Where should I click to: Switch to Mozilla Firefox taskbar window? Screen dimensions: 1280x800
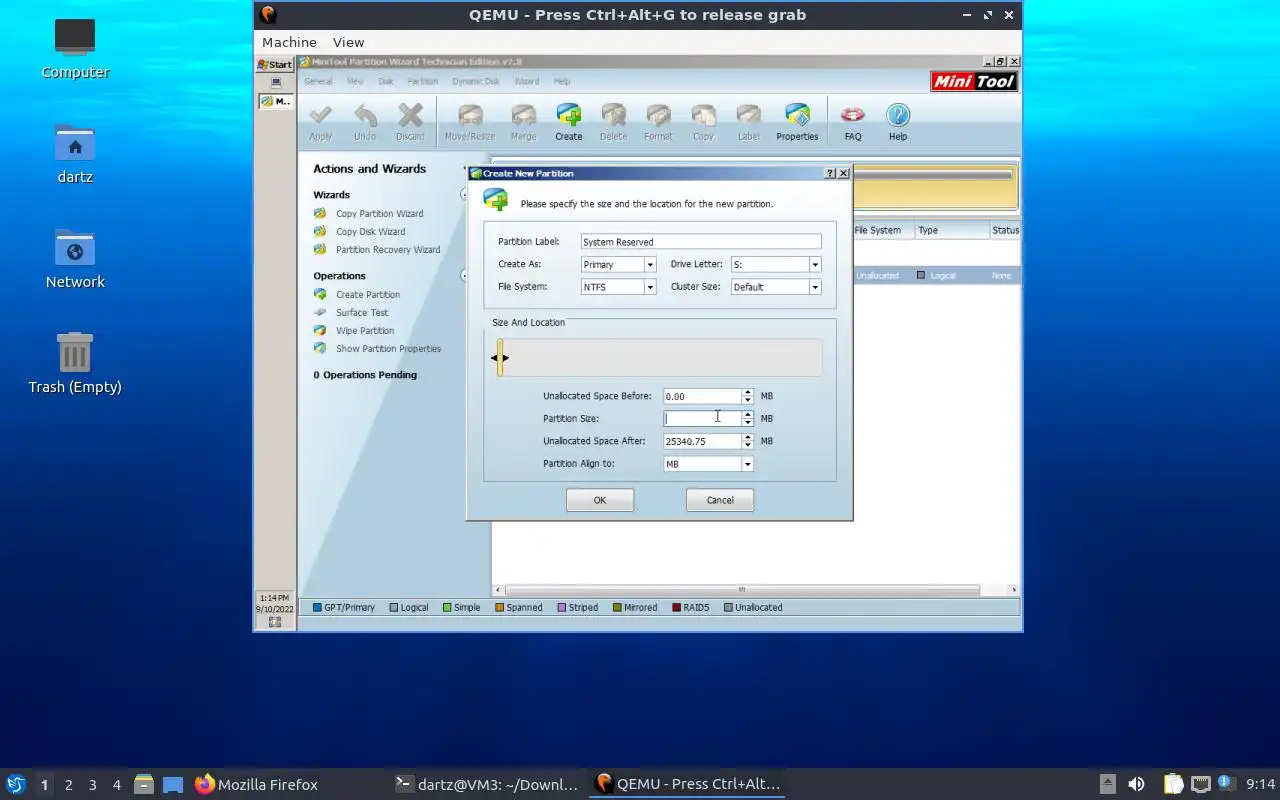(257, 785)
